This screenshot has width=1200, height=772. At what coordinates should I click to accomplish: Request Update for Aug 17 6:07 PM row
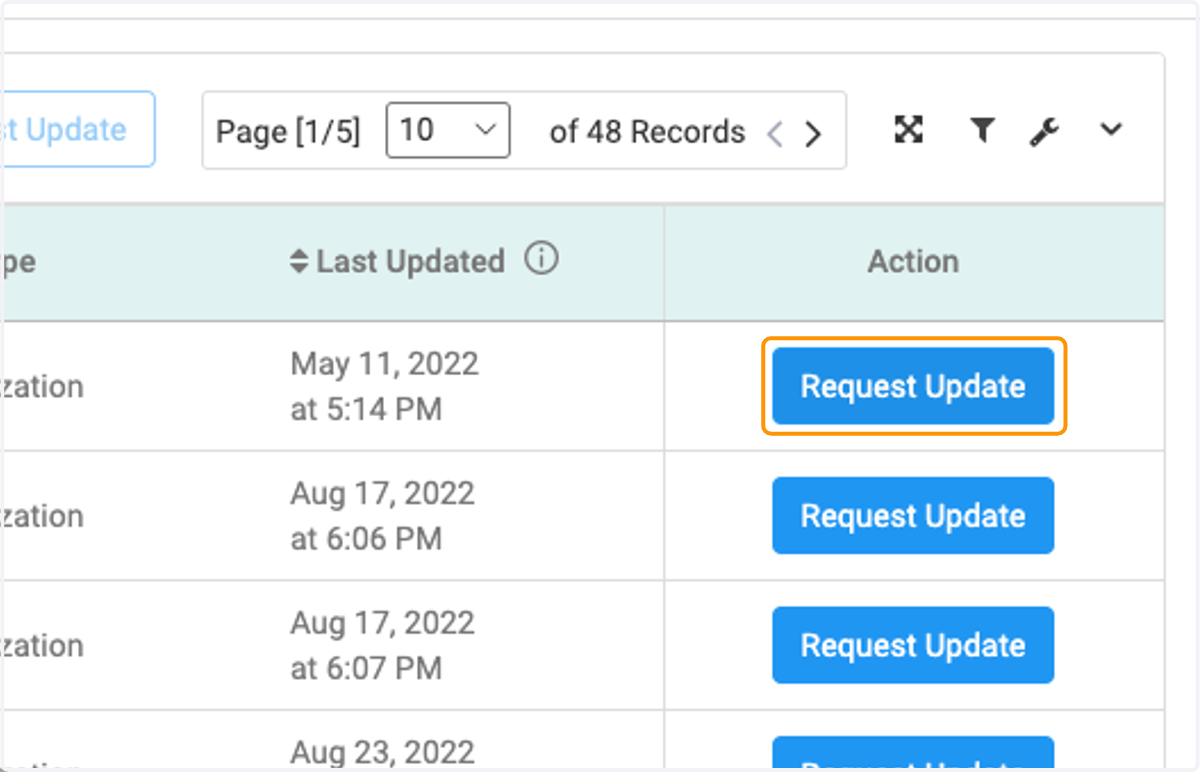(913, 645)
